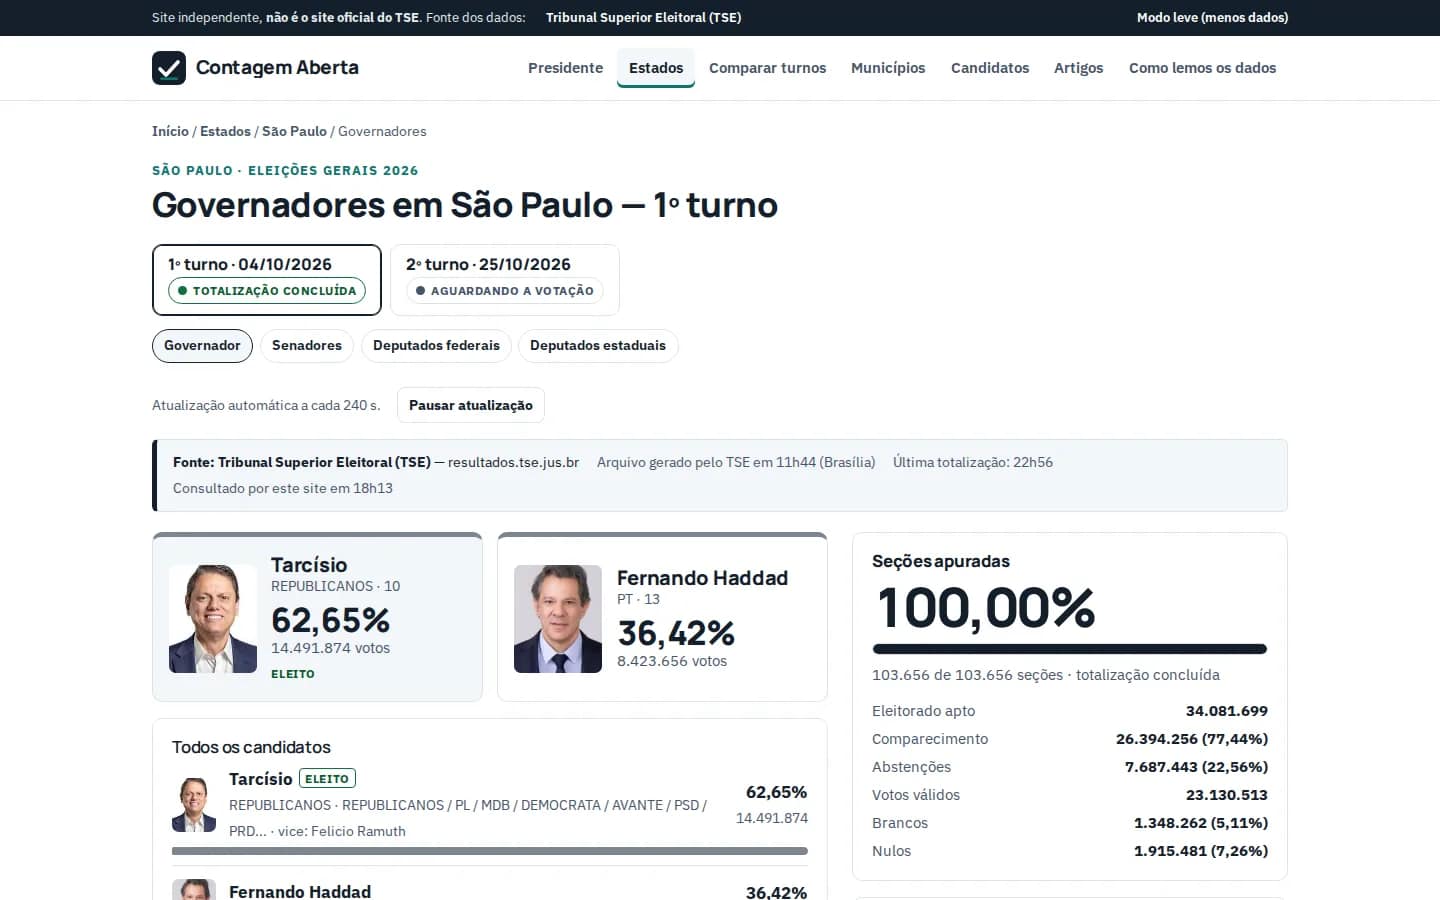Switch to Modo leve (menos dados)
The image size is (1440, 900).
click(x=1212, y=18)
